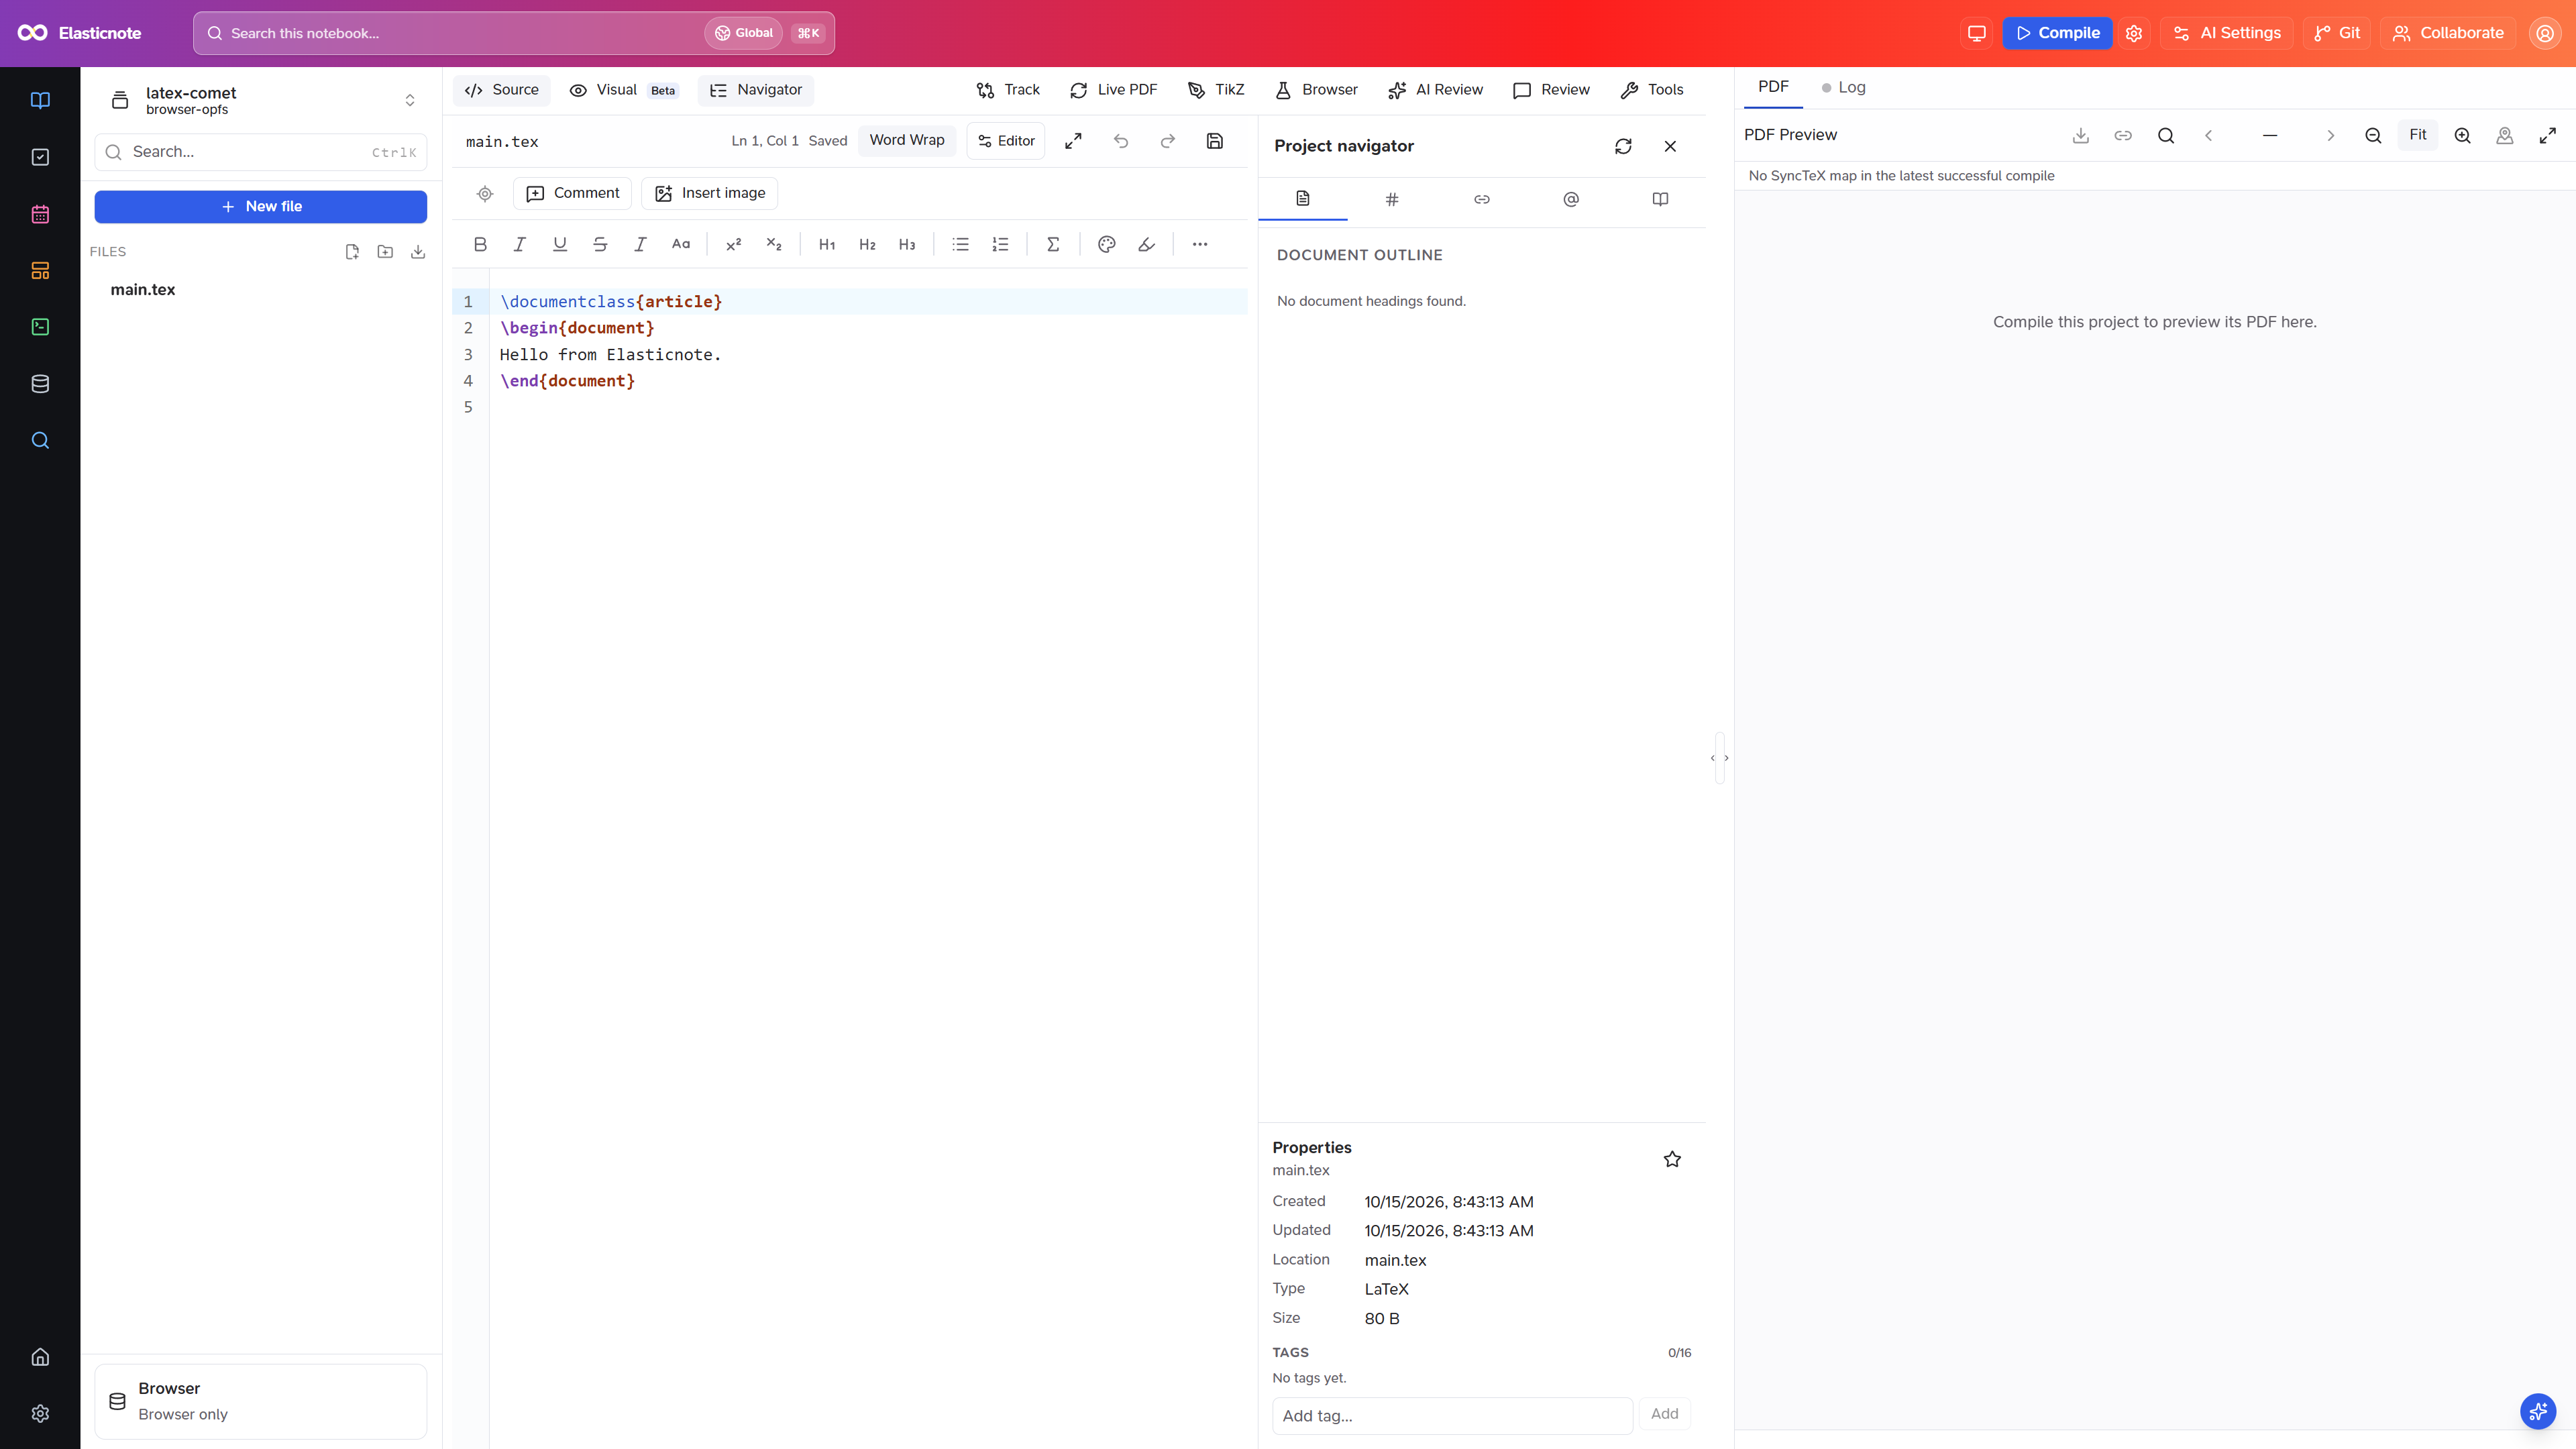Apply underline formatting

pos(560,244)
